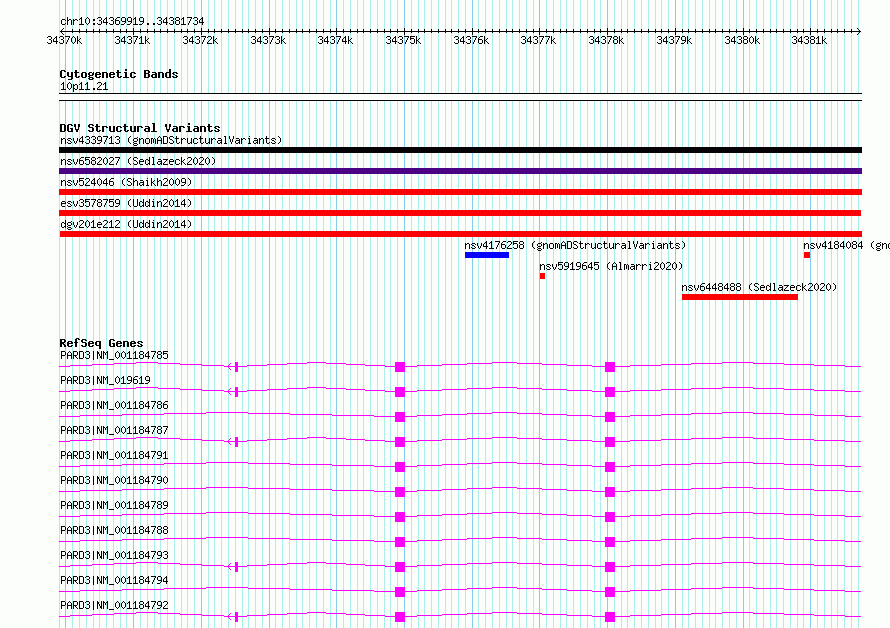
Task: Click the right exon box of PARD3 NM_019619
Action: 610,392
